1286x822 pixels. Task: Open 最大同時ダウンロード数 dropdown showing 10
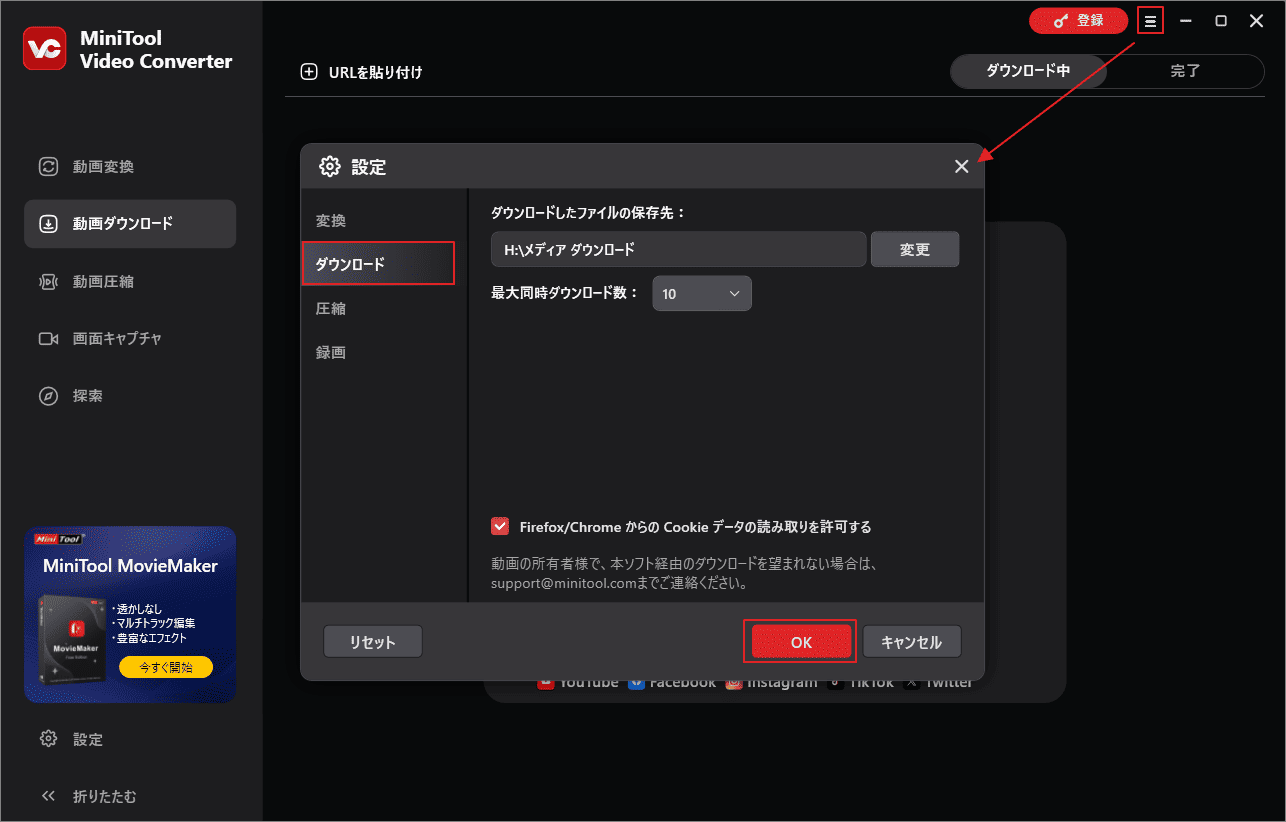point(702,294)
